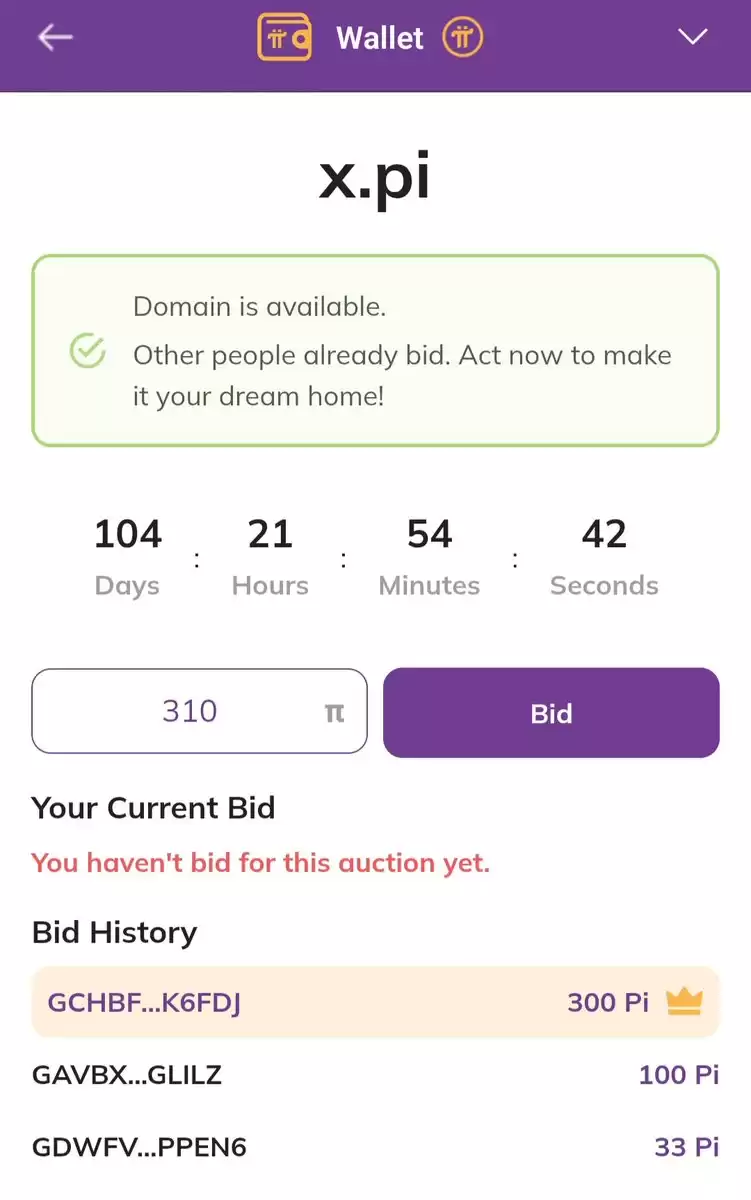Open bidder GAVBX...GLILZ entry
The image size is (751, 1200).
[x=375, y=1075]
